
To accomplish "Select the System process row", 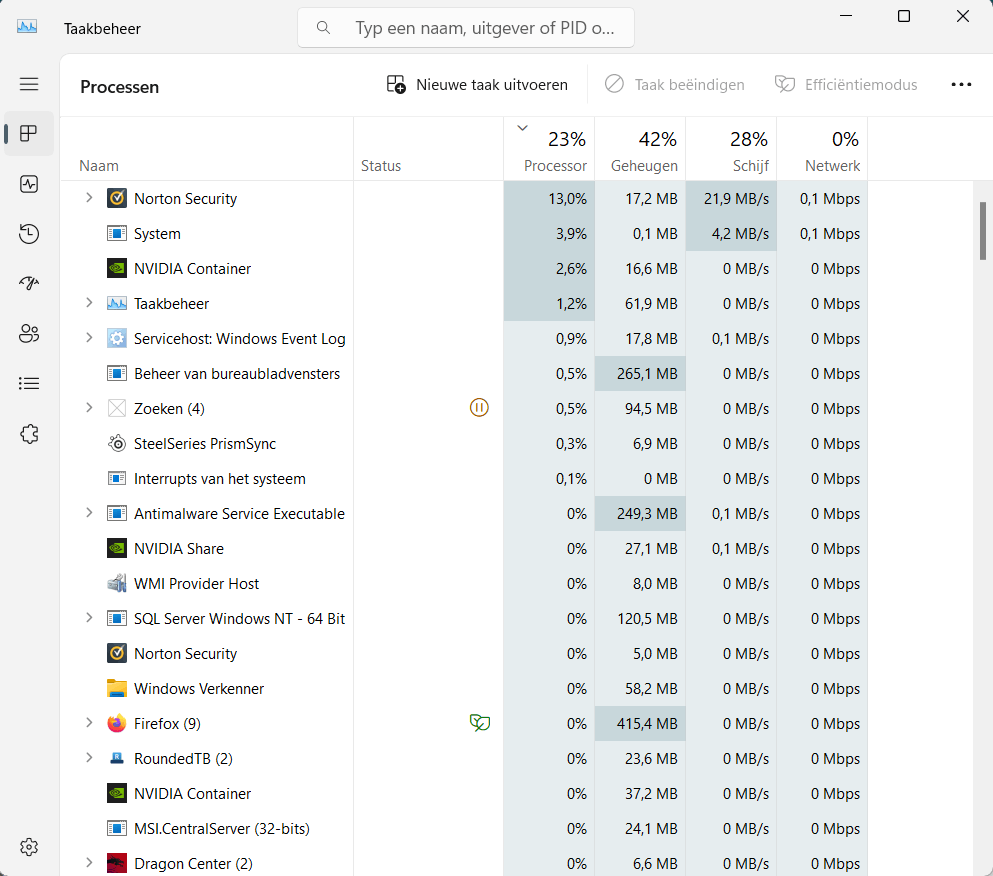I will [464, 234].
